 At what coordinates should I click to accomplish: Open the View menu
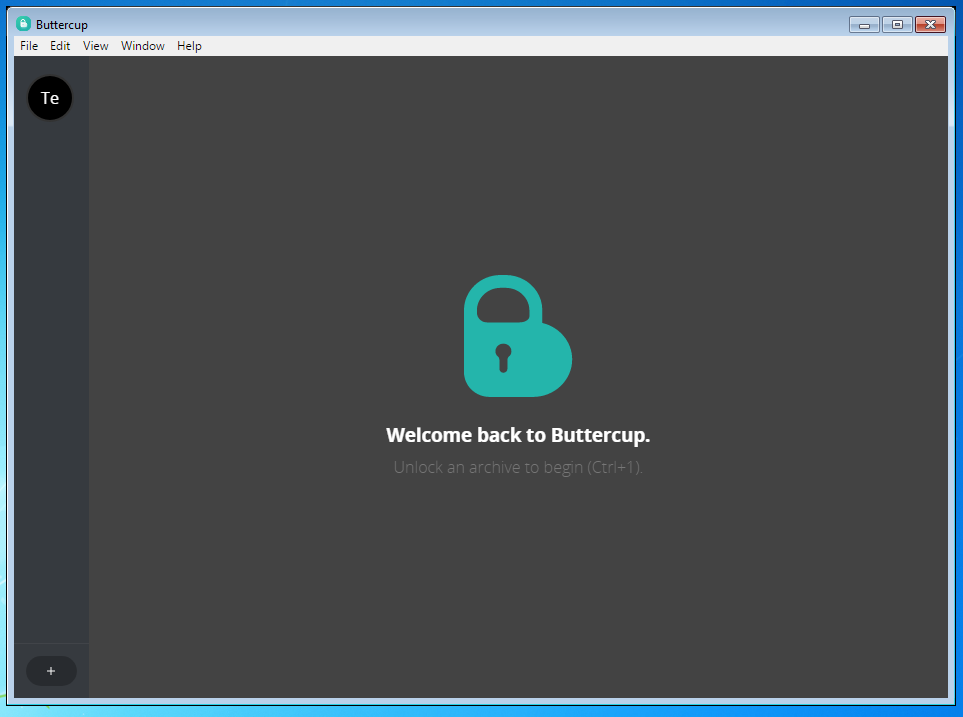(96, 46)
